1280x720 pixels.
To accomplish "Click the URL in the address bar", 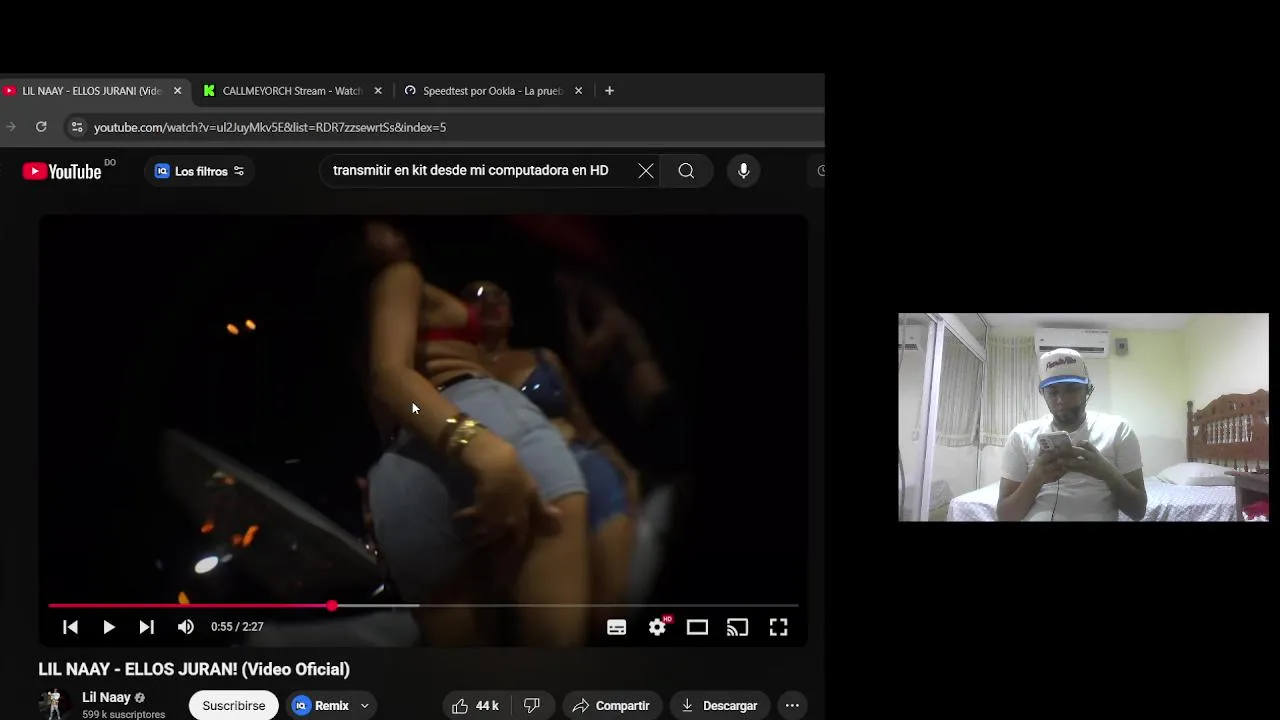I will [x=270, y=127].
